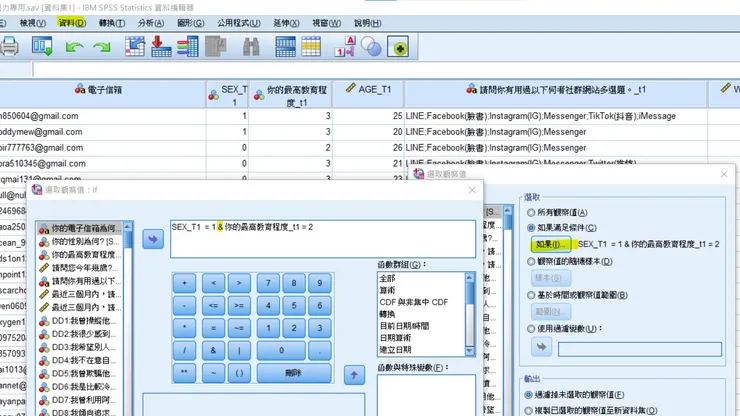Select 基於時間或觀察值範圍(B) radio option
The width and height of the screenshot is (740, 416).
click(x=578, y=295)
